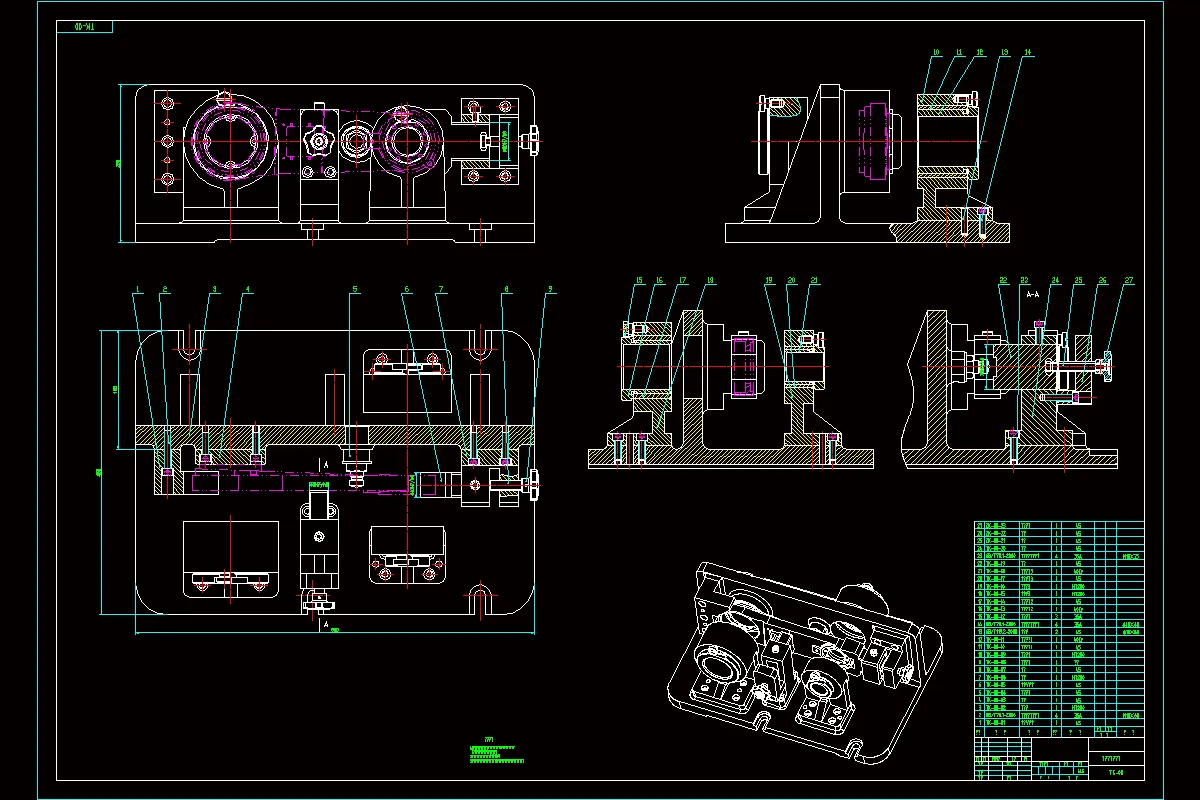Screen dimensions: 1200x800
Task: Click part callout number 16
Action: [x=659, y=281]
